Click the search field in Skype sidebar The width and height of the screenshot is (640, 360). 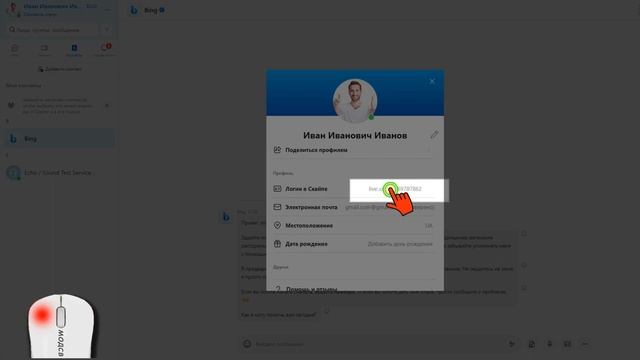point(53,30)
